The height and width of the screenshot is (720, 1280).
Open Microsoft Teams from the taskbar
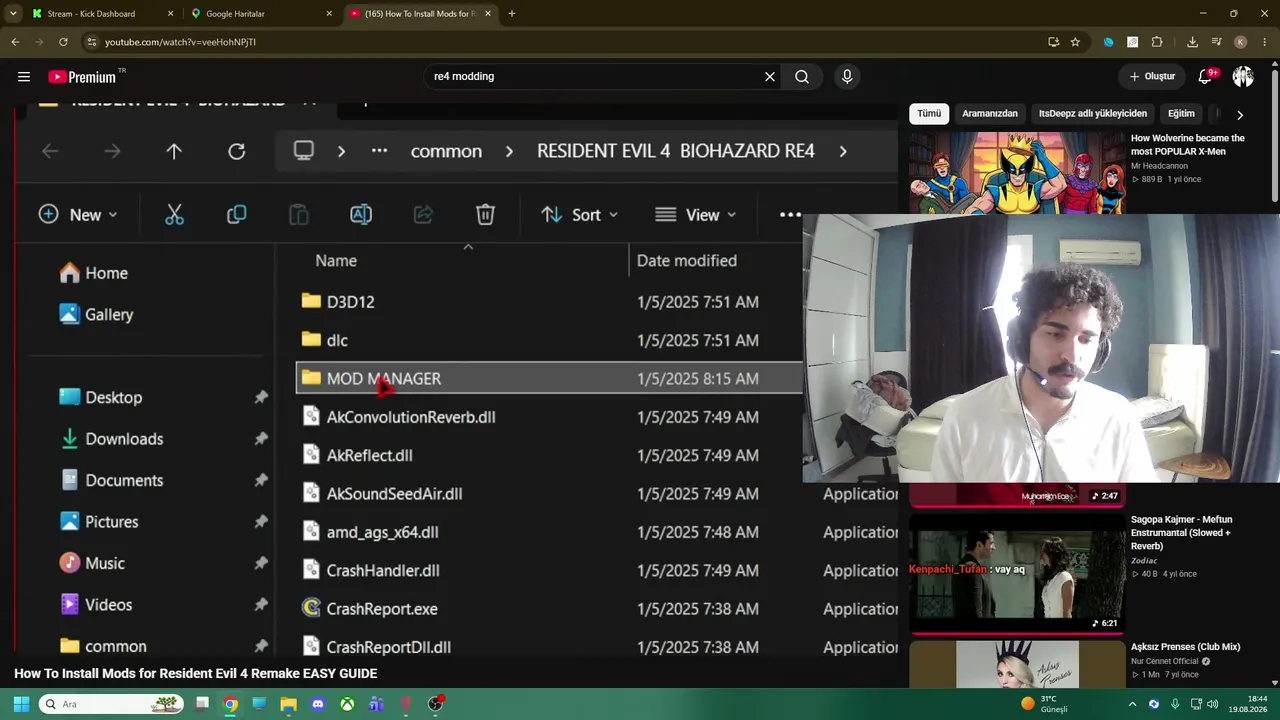[x=376, y=704]
